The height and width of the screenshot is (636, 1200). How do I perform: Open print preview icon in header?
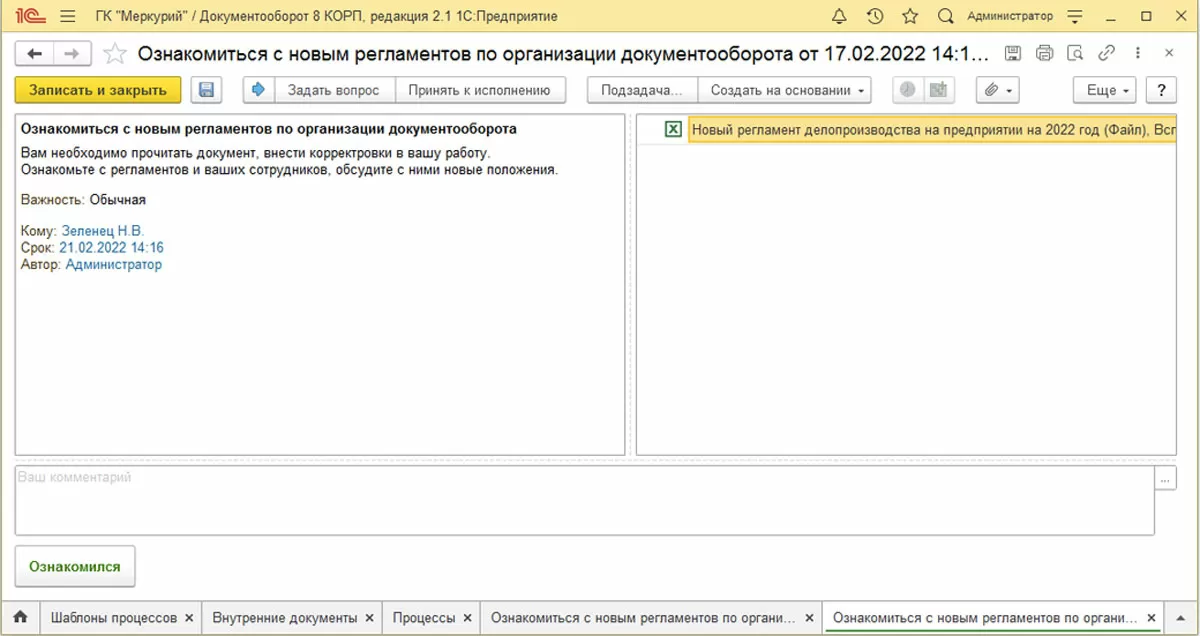coord(1075,53)
